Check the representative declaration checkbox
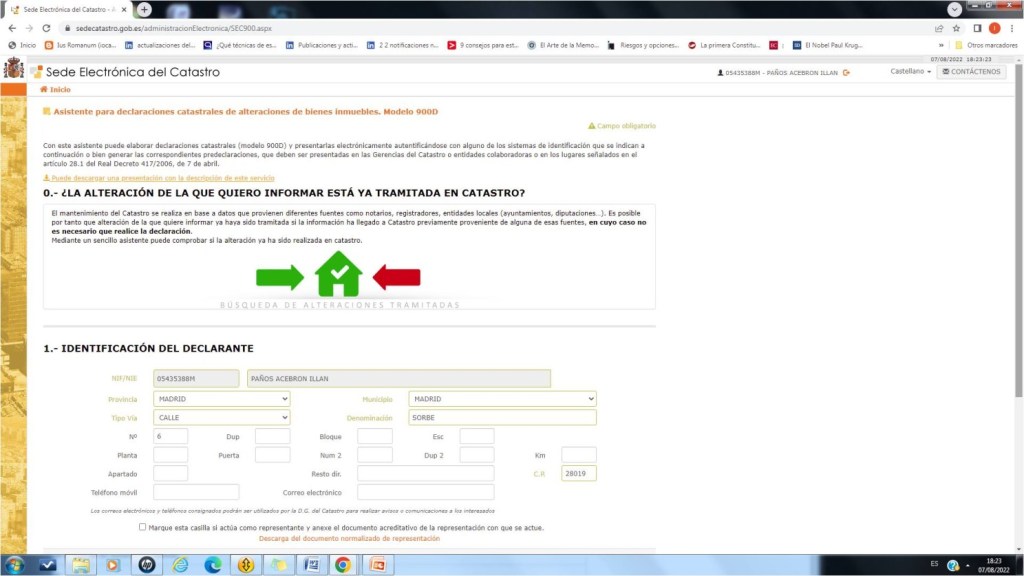Screen dimensions: 1024x576 [143, 527]
